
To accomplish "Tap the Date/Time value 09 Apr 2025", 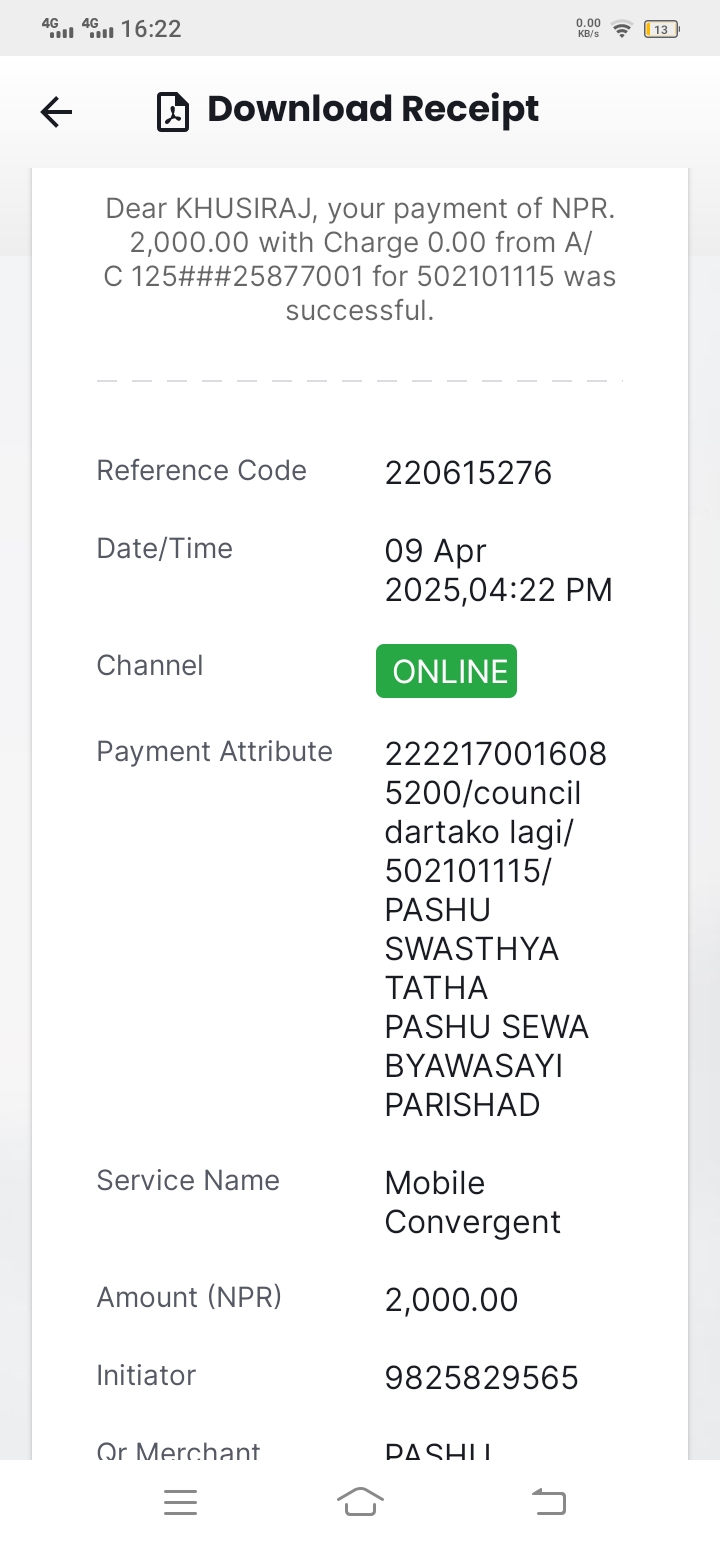I will point(498,570).
